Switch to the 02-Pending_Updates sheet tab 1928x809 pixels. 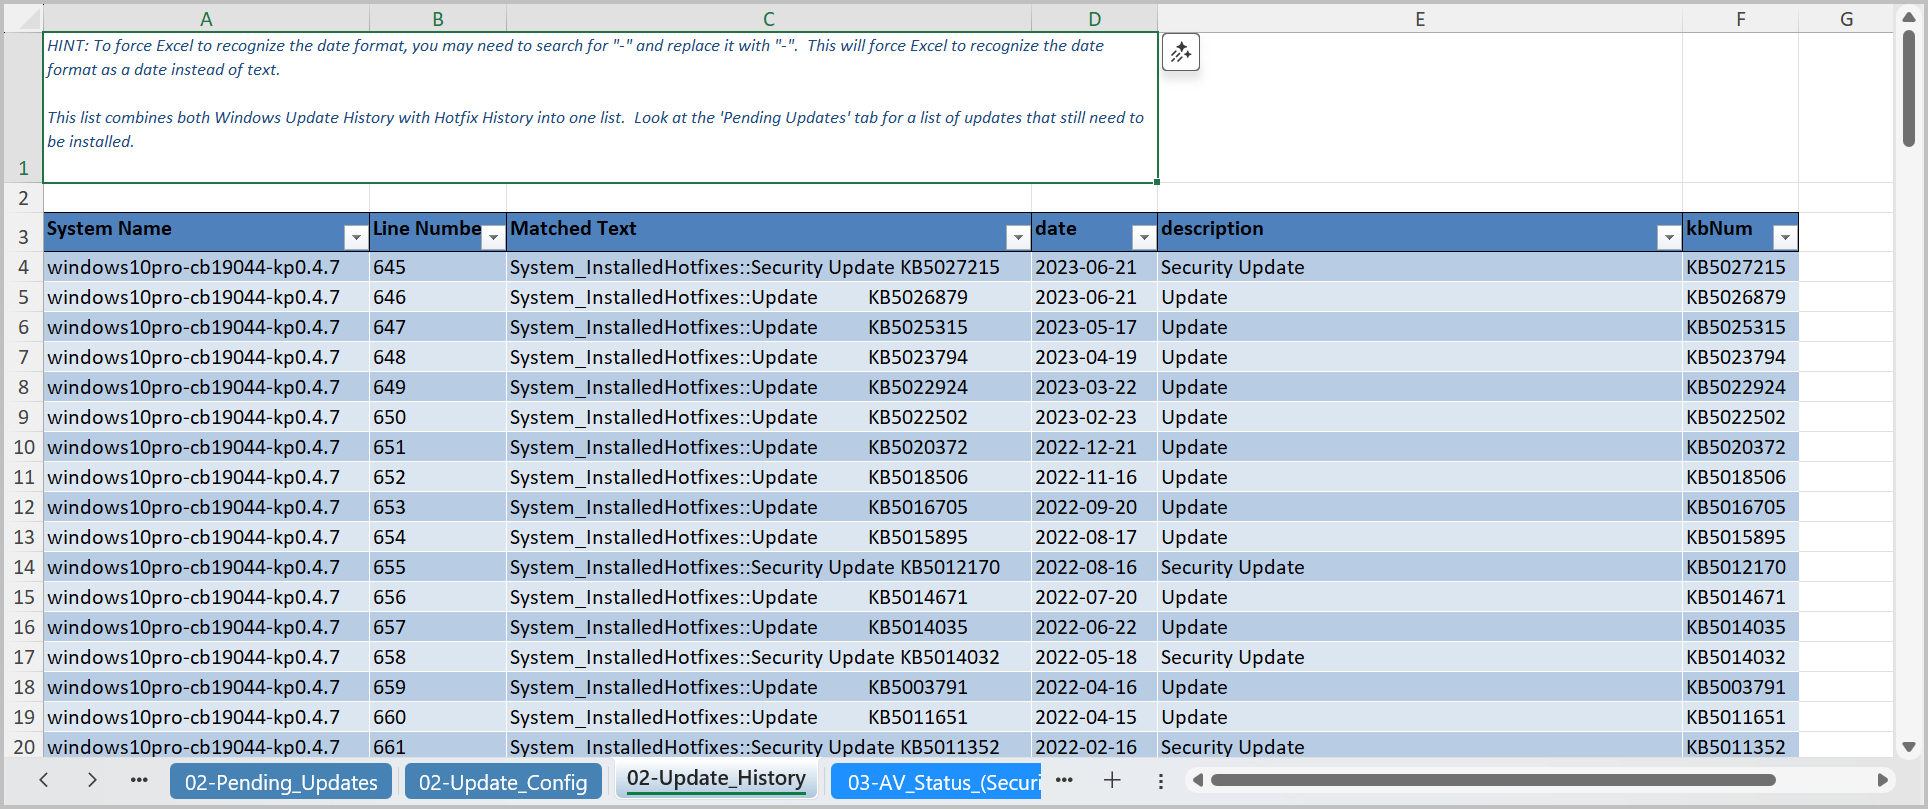pos(281,782)
